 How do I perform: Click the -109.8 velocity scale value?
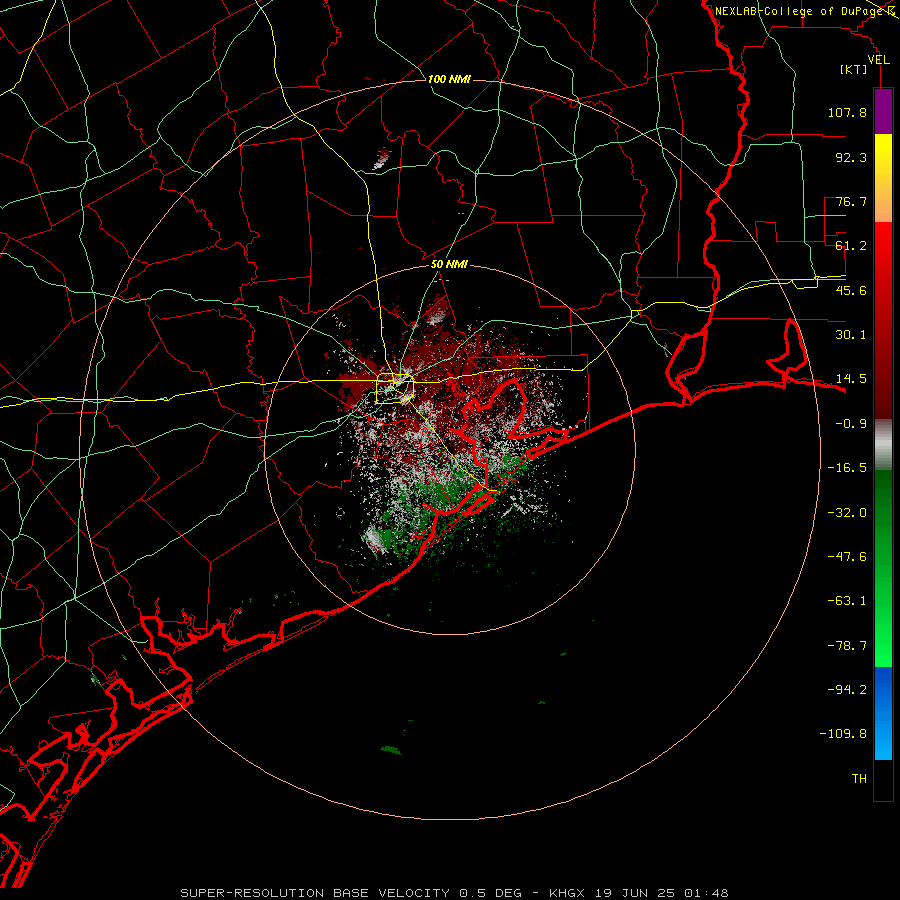point(843,734)
